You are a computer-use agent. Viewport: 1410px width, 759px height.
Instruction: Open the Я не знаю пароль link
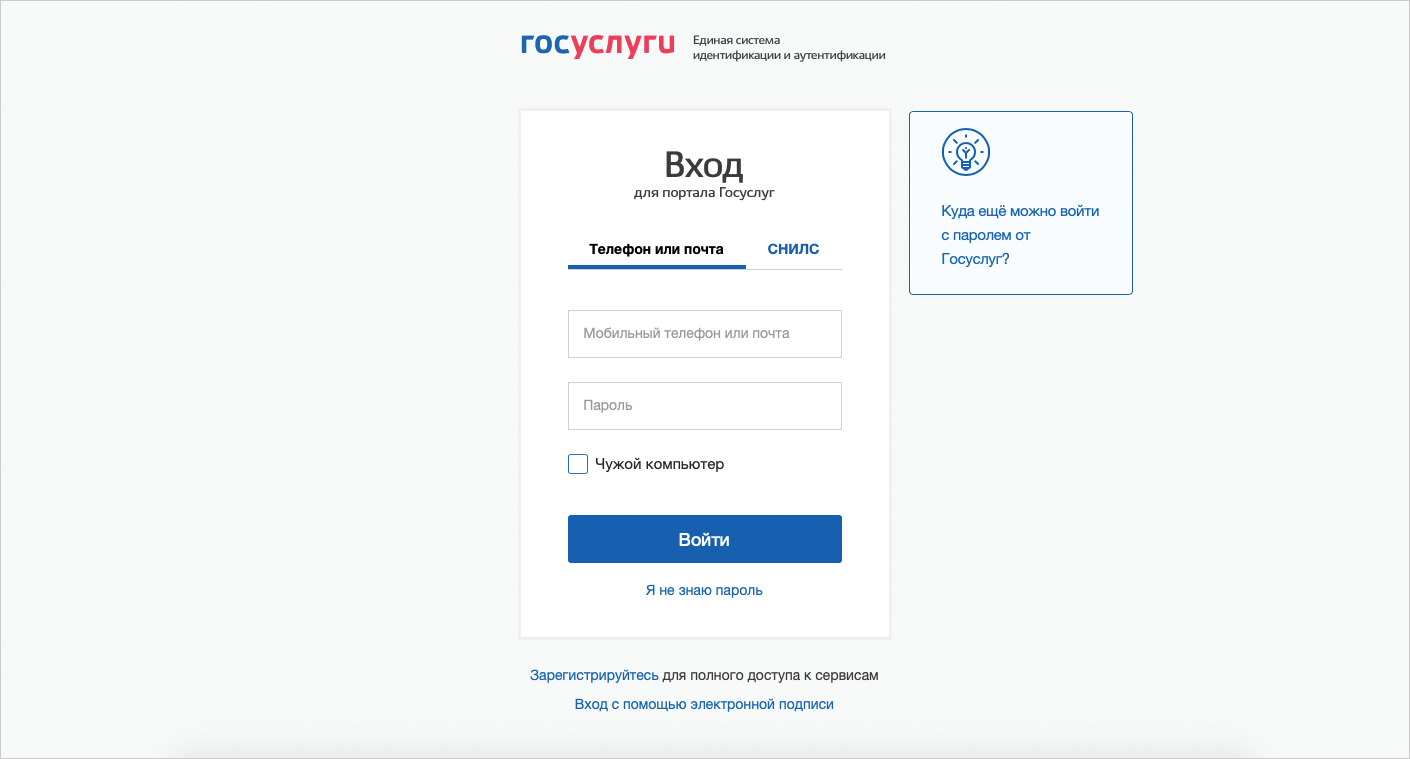[704, 590]
